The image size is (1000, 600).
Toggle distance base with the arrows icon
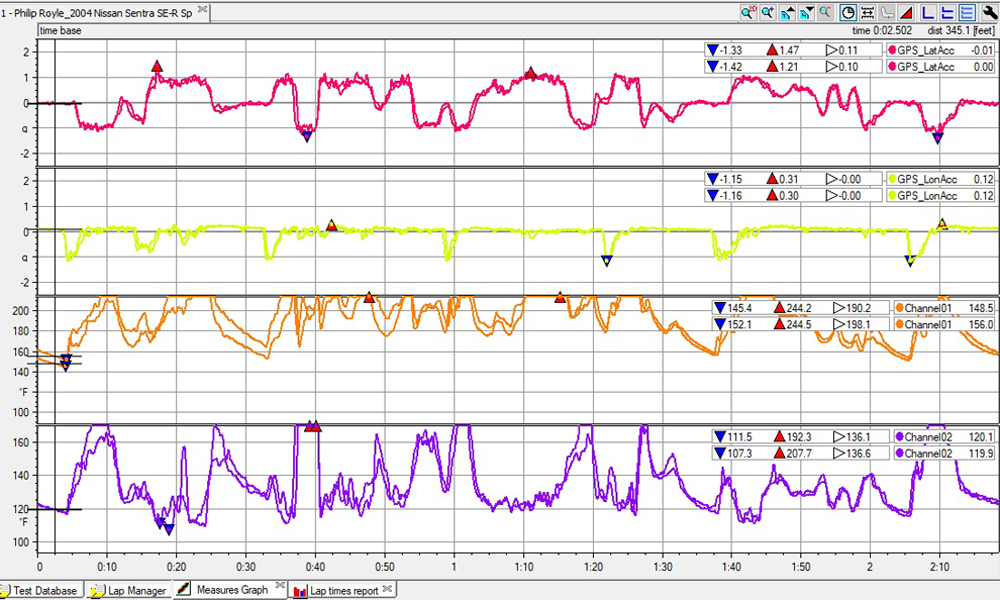(x=867, y=13)
